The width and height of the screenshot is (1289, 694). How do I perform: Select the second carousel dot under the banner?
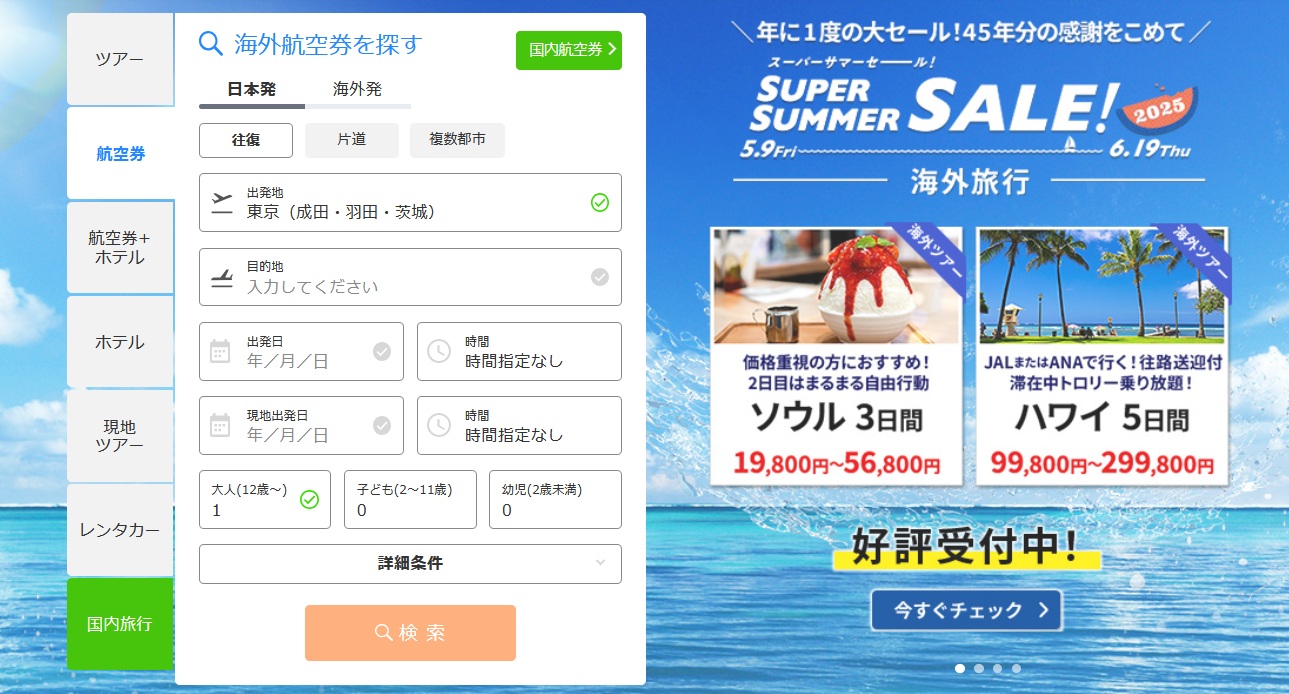[x=979, y=668]
